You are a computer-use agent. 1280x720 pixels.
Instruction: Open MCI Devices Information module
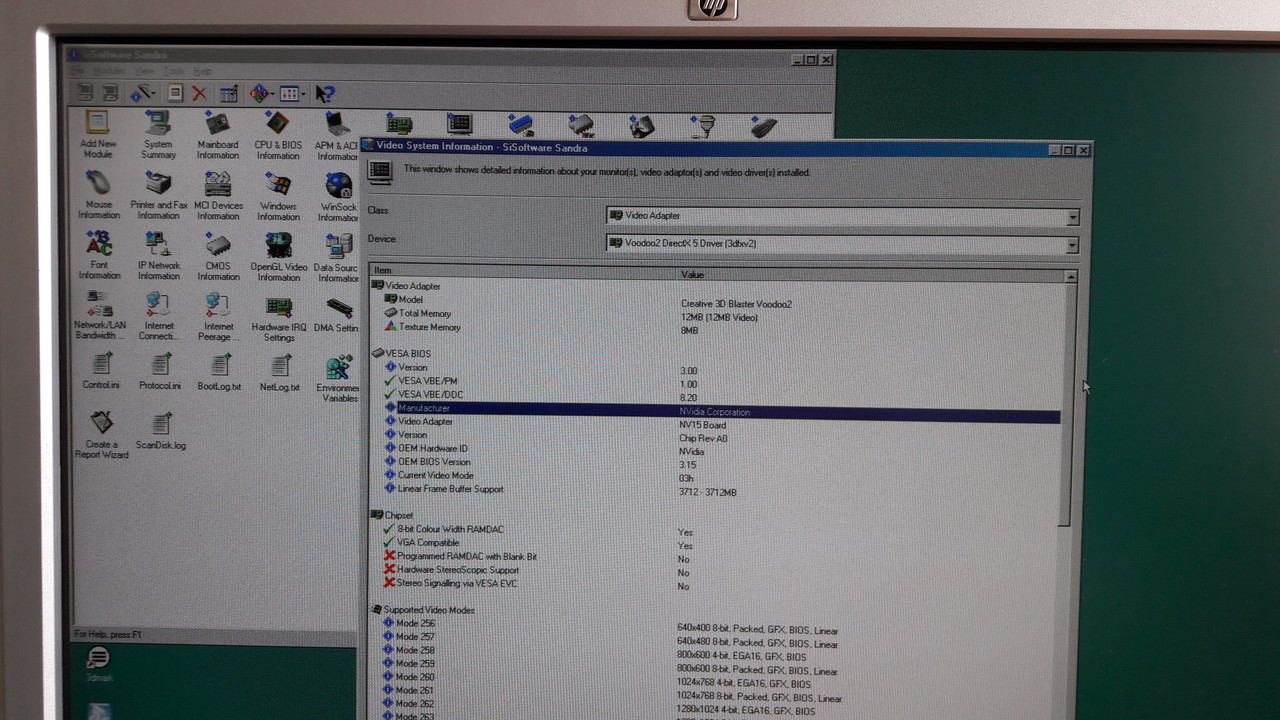coord(218,195)
